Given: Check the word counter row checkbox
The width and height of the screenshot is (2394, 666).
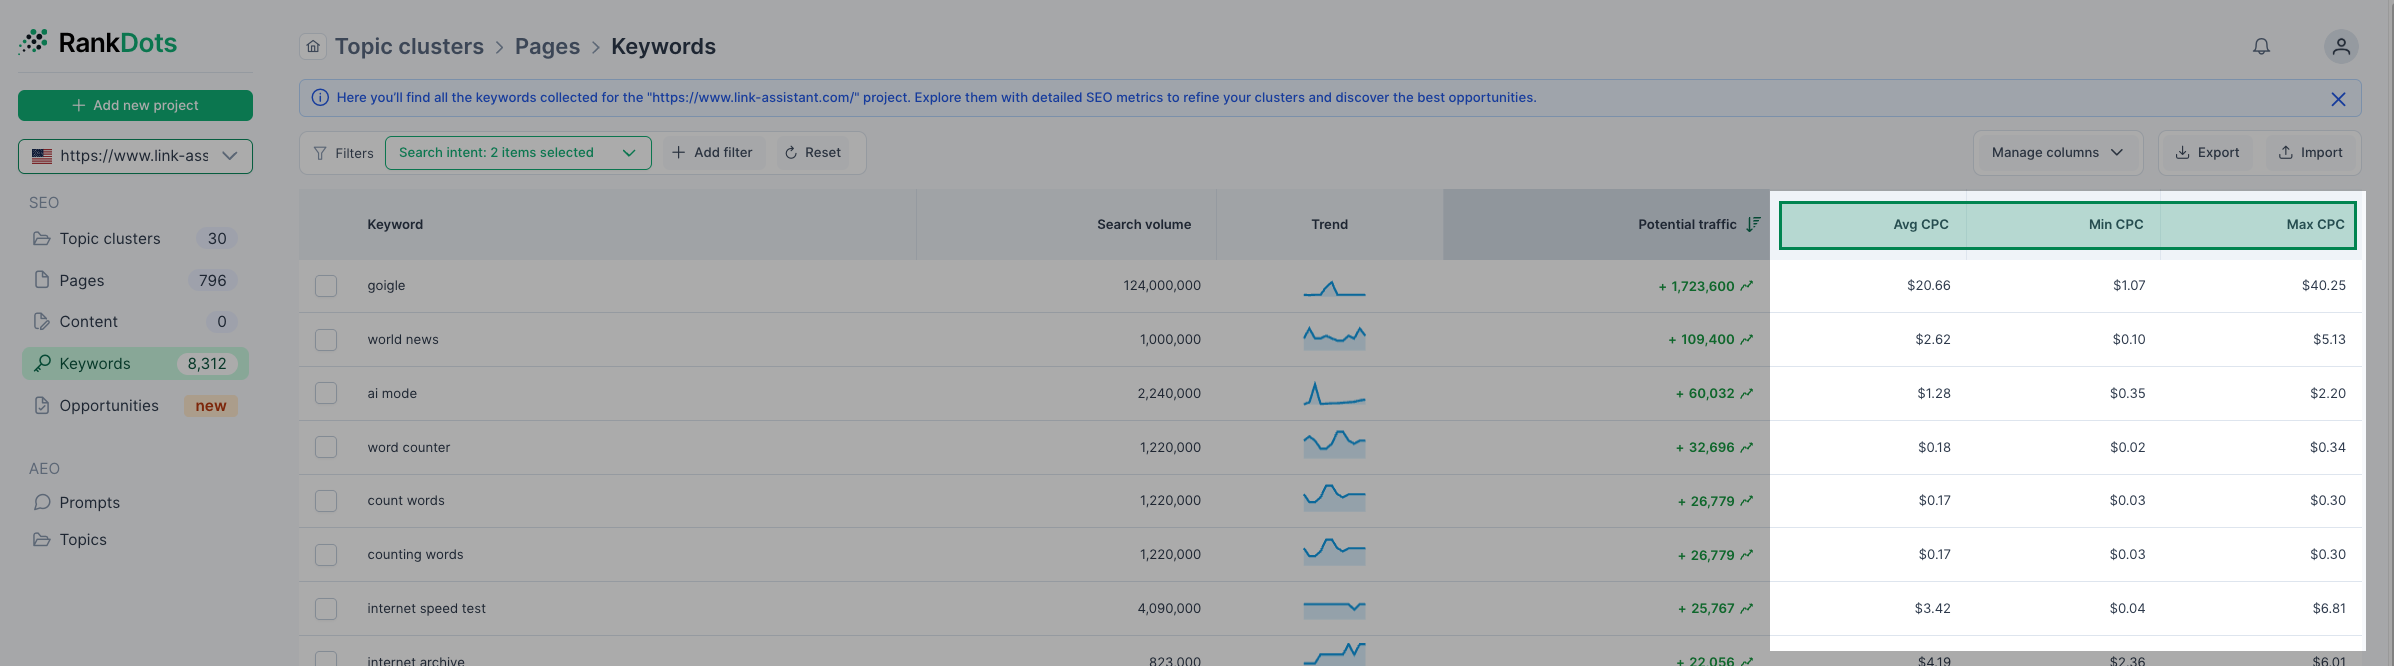Looking at the screenshot, I should (x=326, y=447).
